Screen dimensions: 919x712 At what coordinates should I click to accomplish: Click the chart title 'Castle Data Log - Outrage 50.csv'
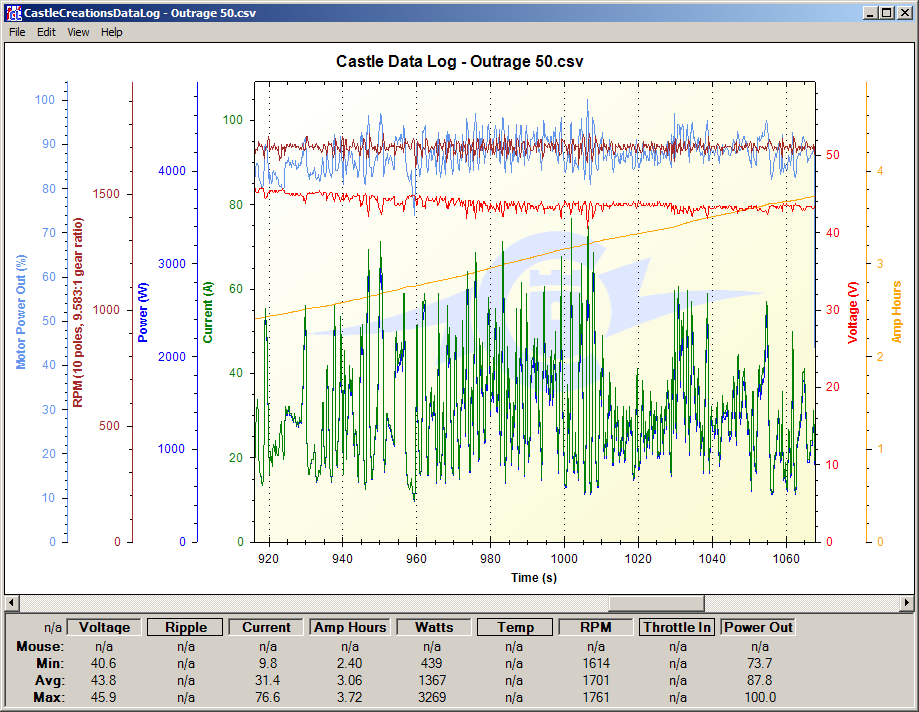click(x=460, y=62)
